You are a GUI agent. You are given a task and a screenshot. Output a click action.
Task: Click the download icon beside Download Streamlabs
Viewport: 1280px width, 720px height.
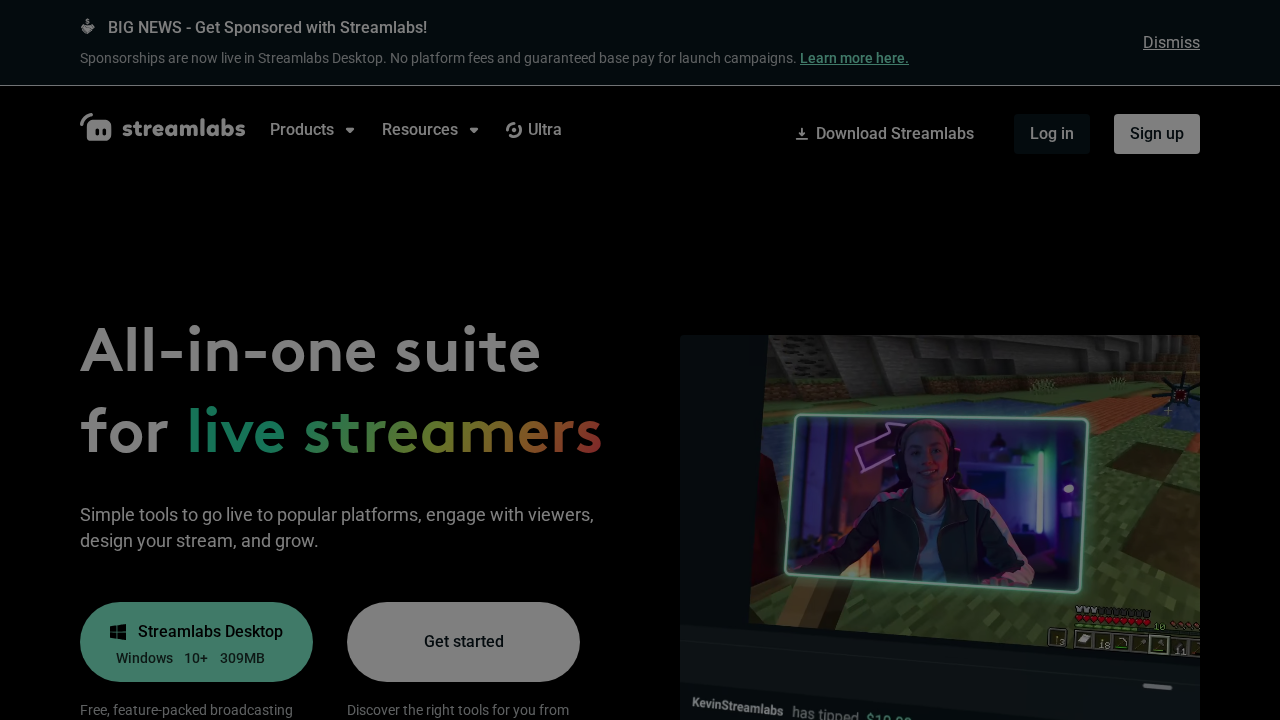tap(800, 132)
